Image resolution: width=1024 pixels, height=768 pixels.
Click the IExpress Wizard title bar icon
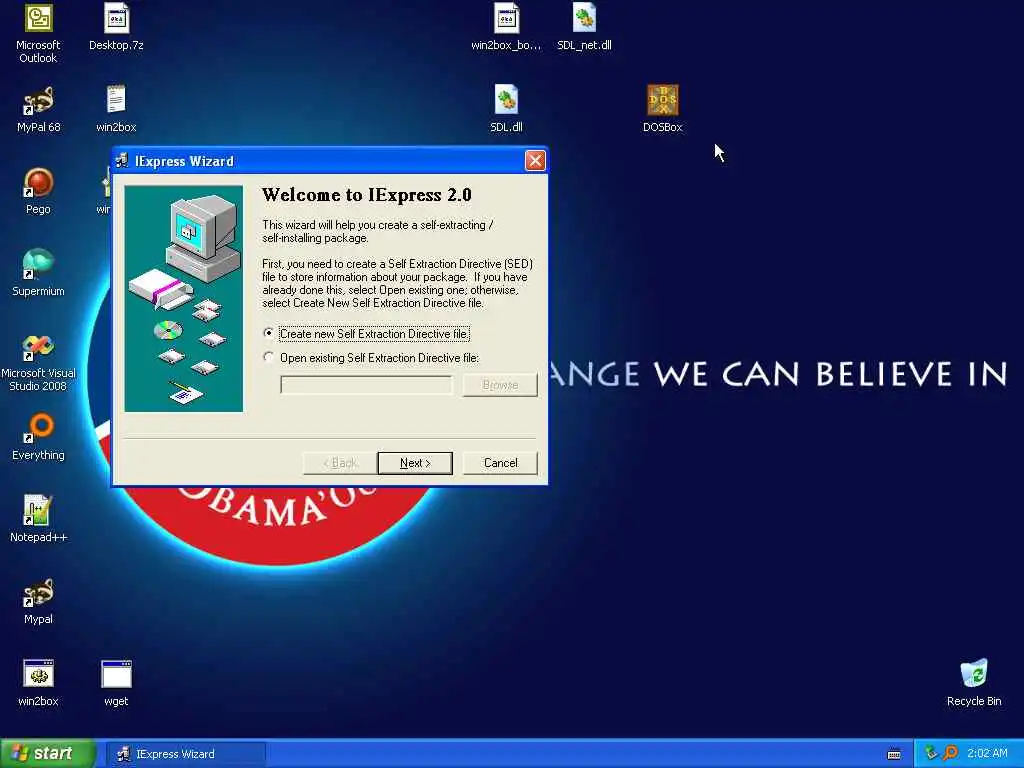point(122,161)
